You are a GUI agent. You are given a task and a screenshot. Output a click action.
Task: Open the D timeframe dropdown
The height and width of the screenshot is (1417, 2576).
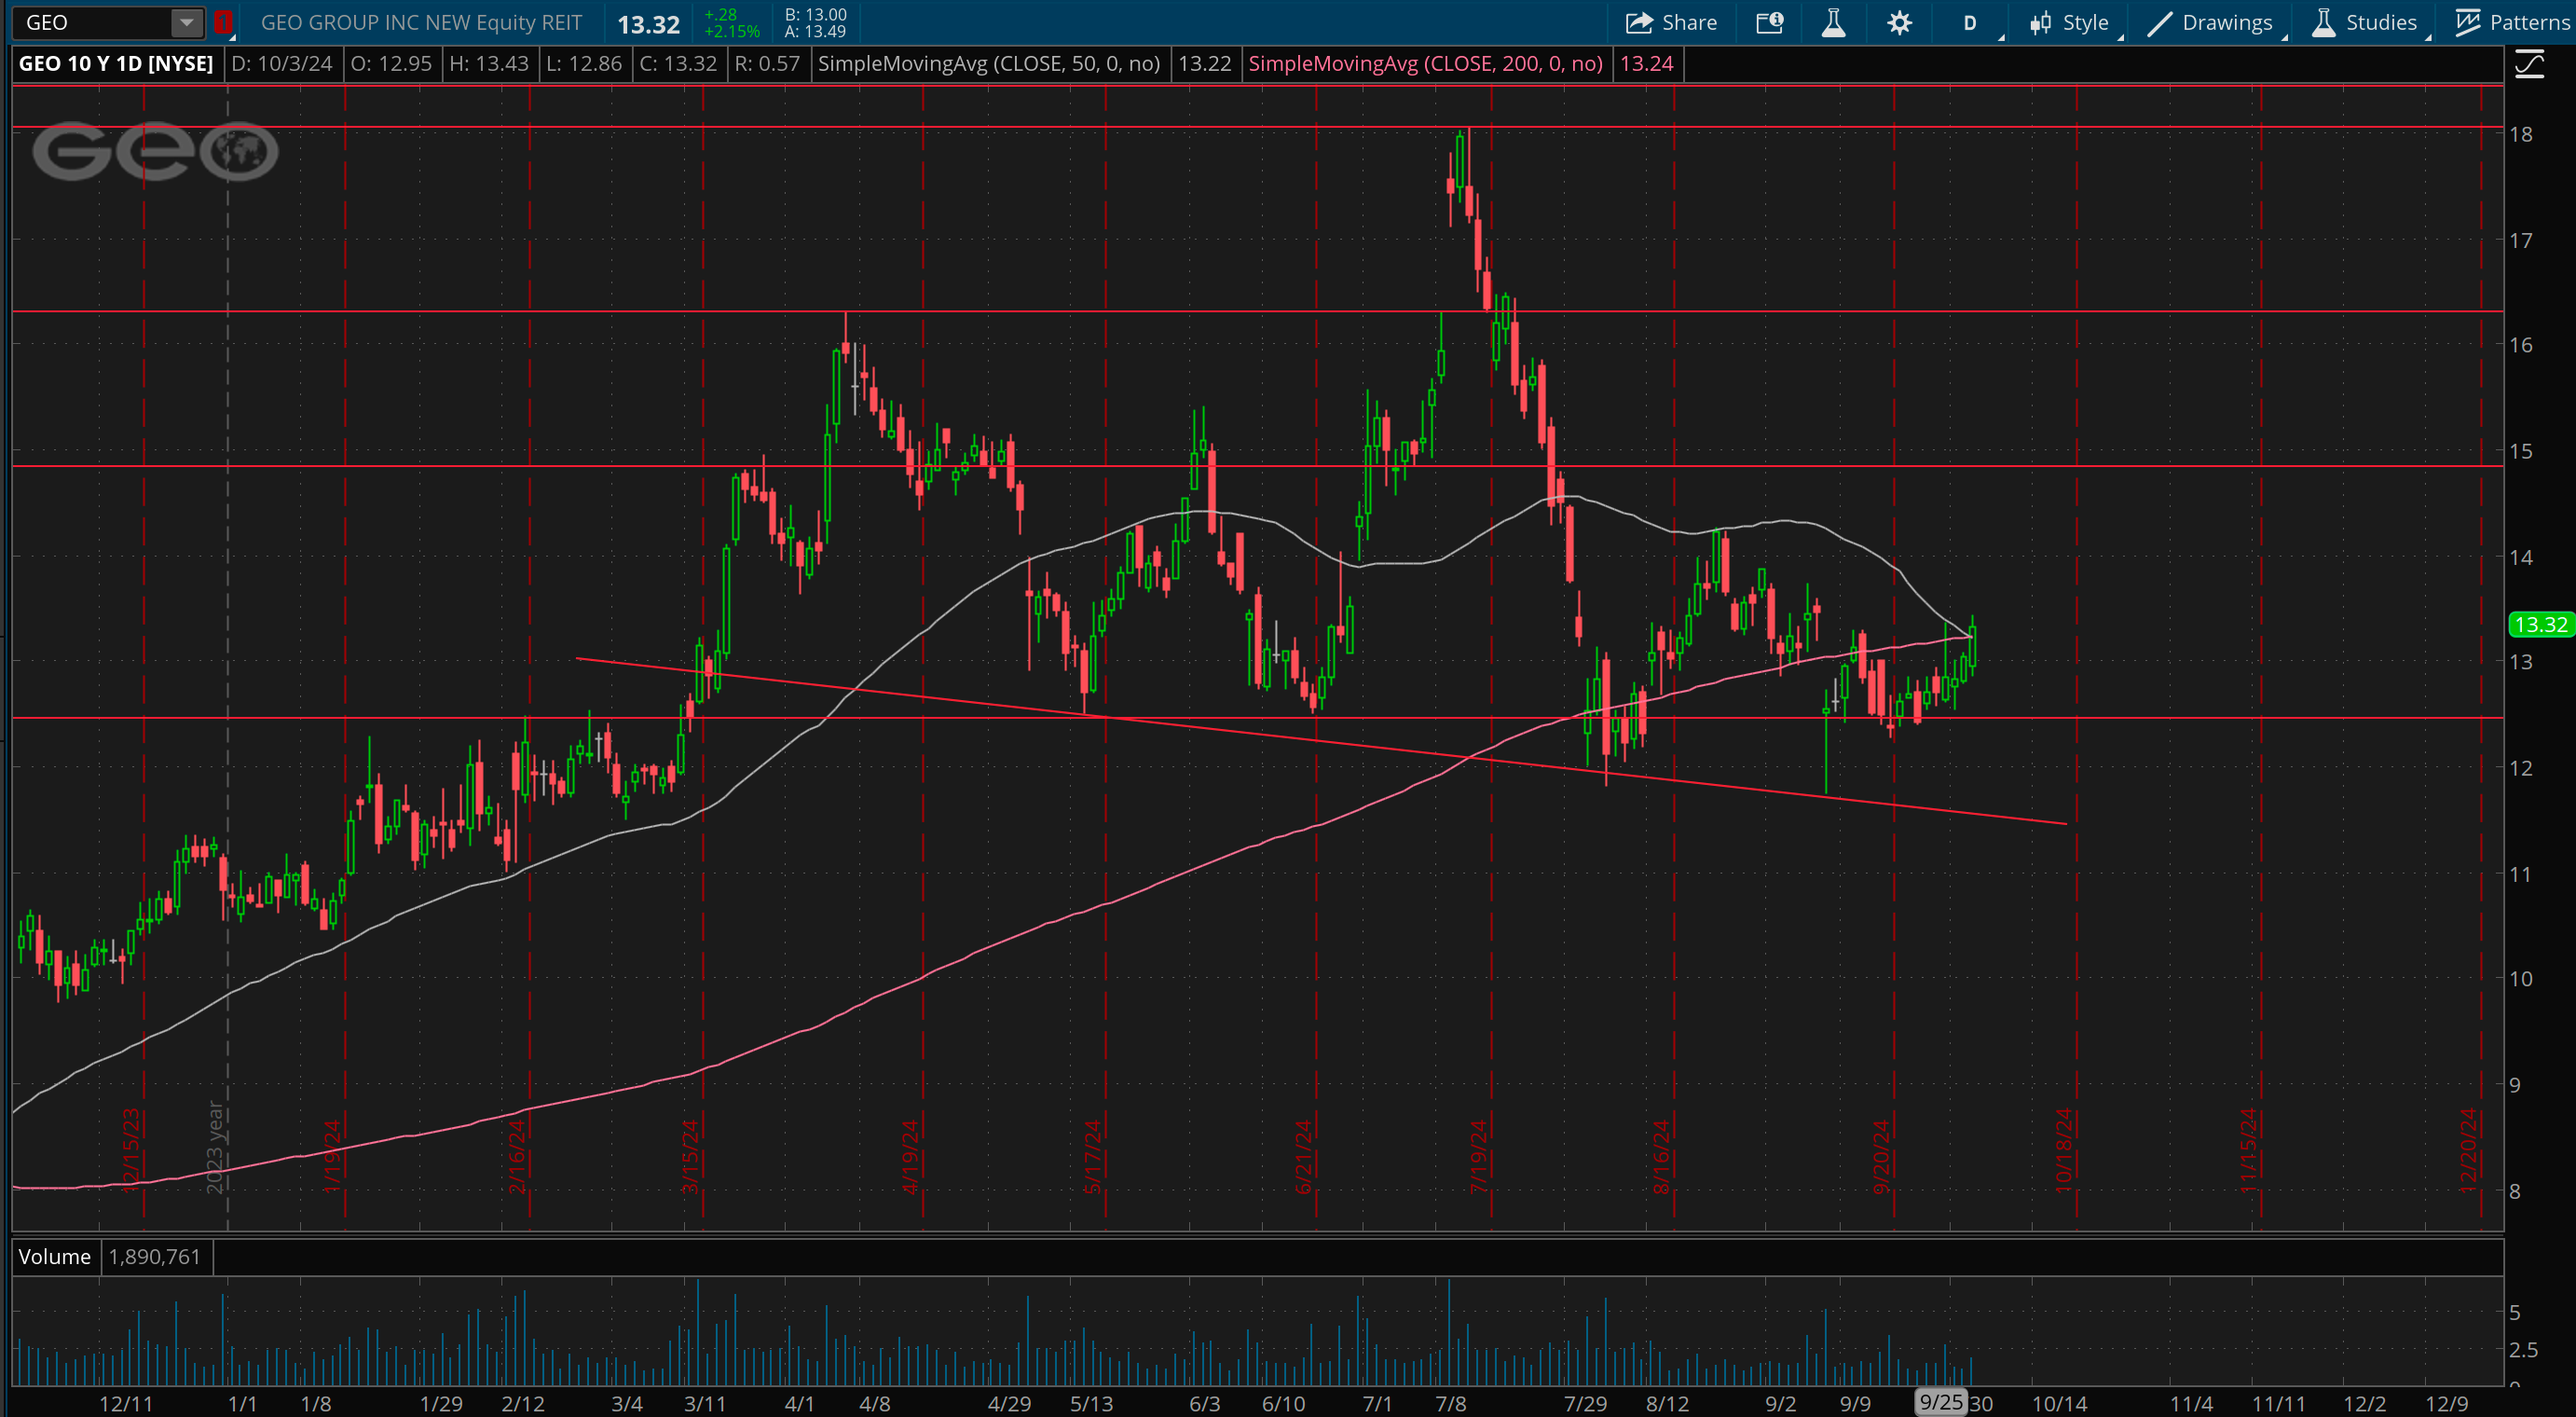[1971, 22]
